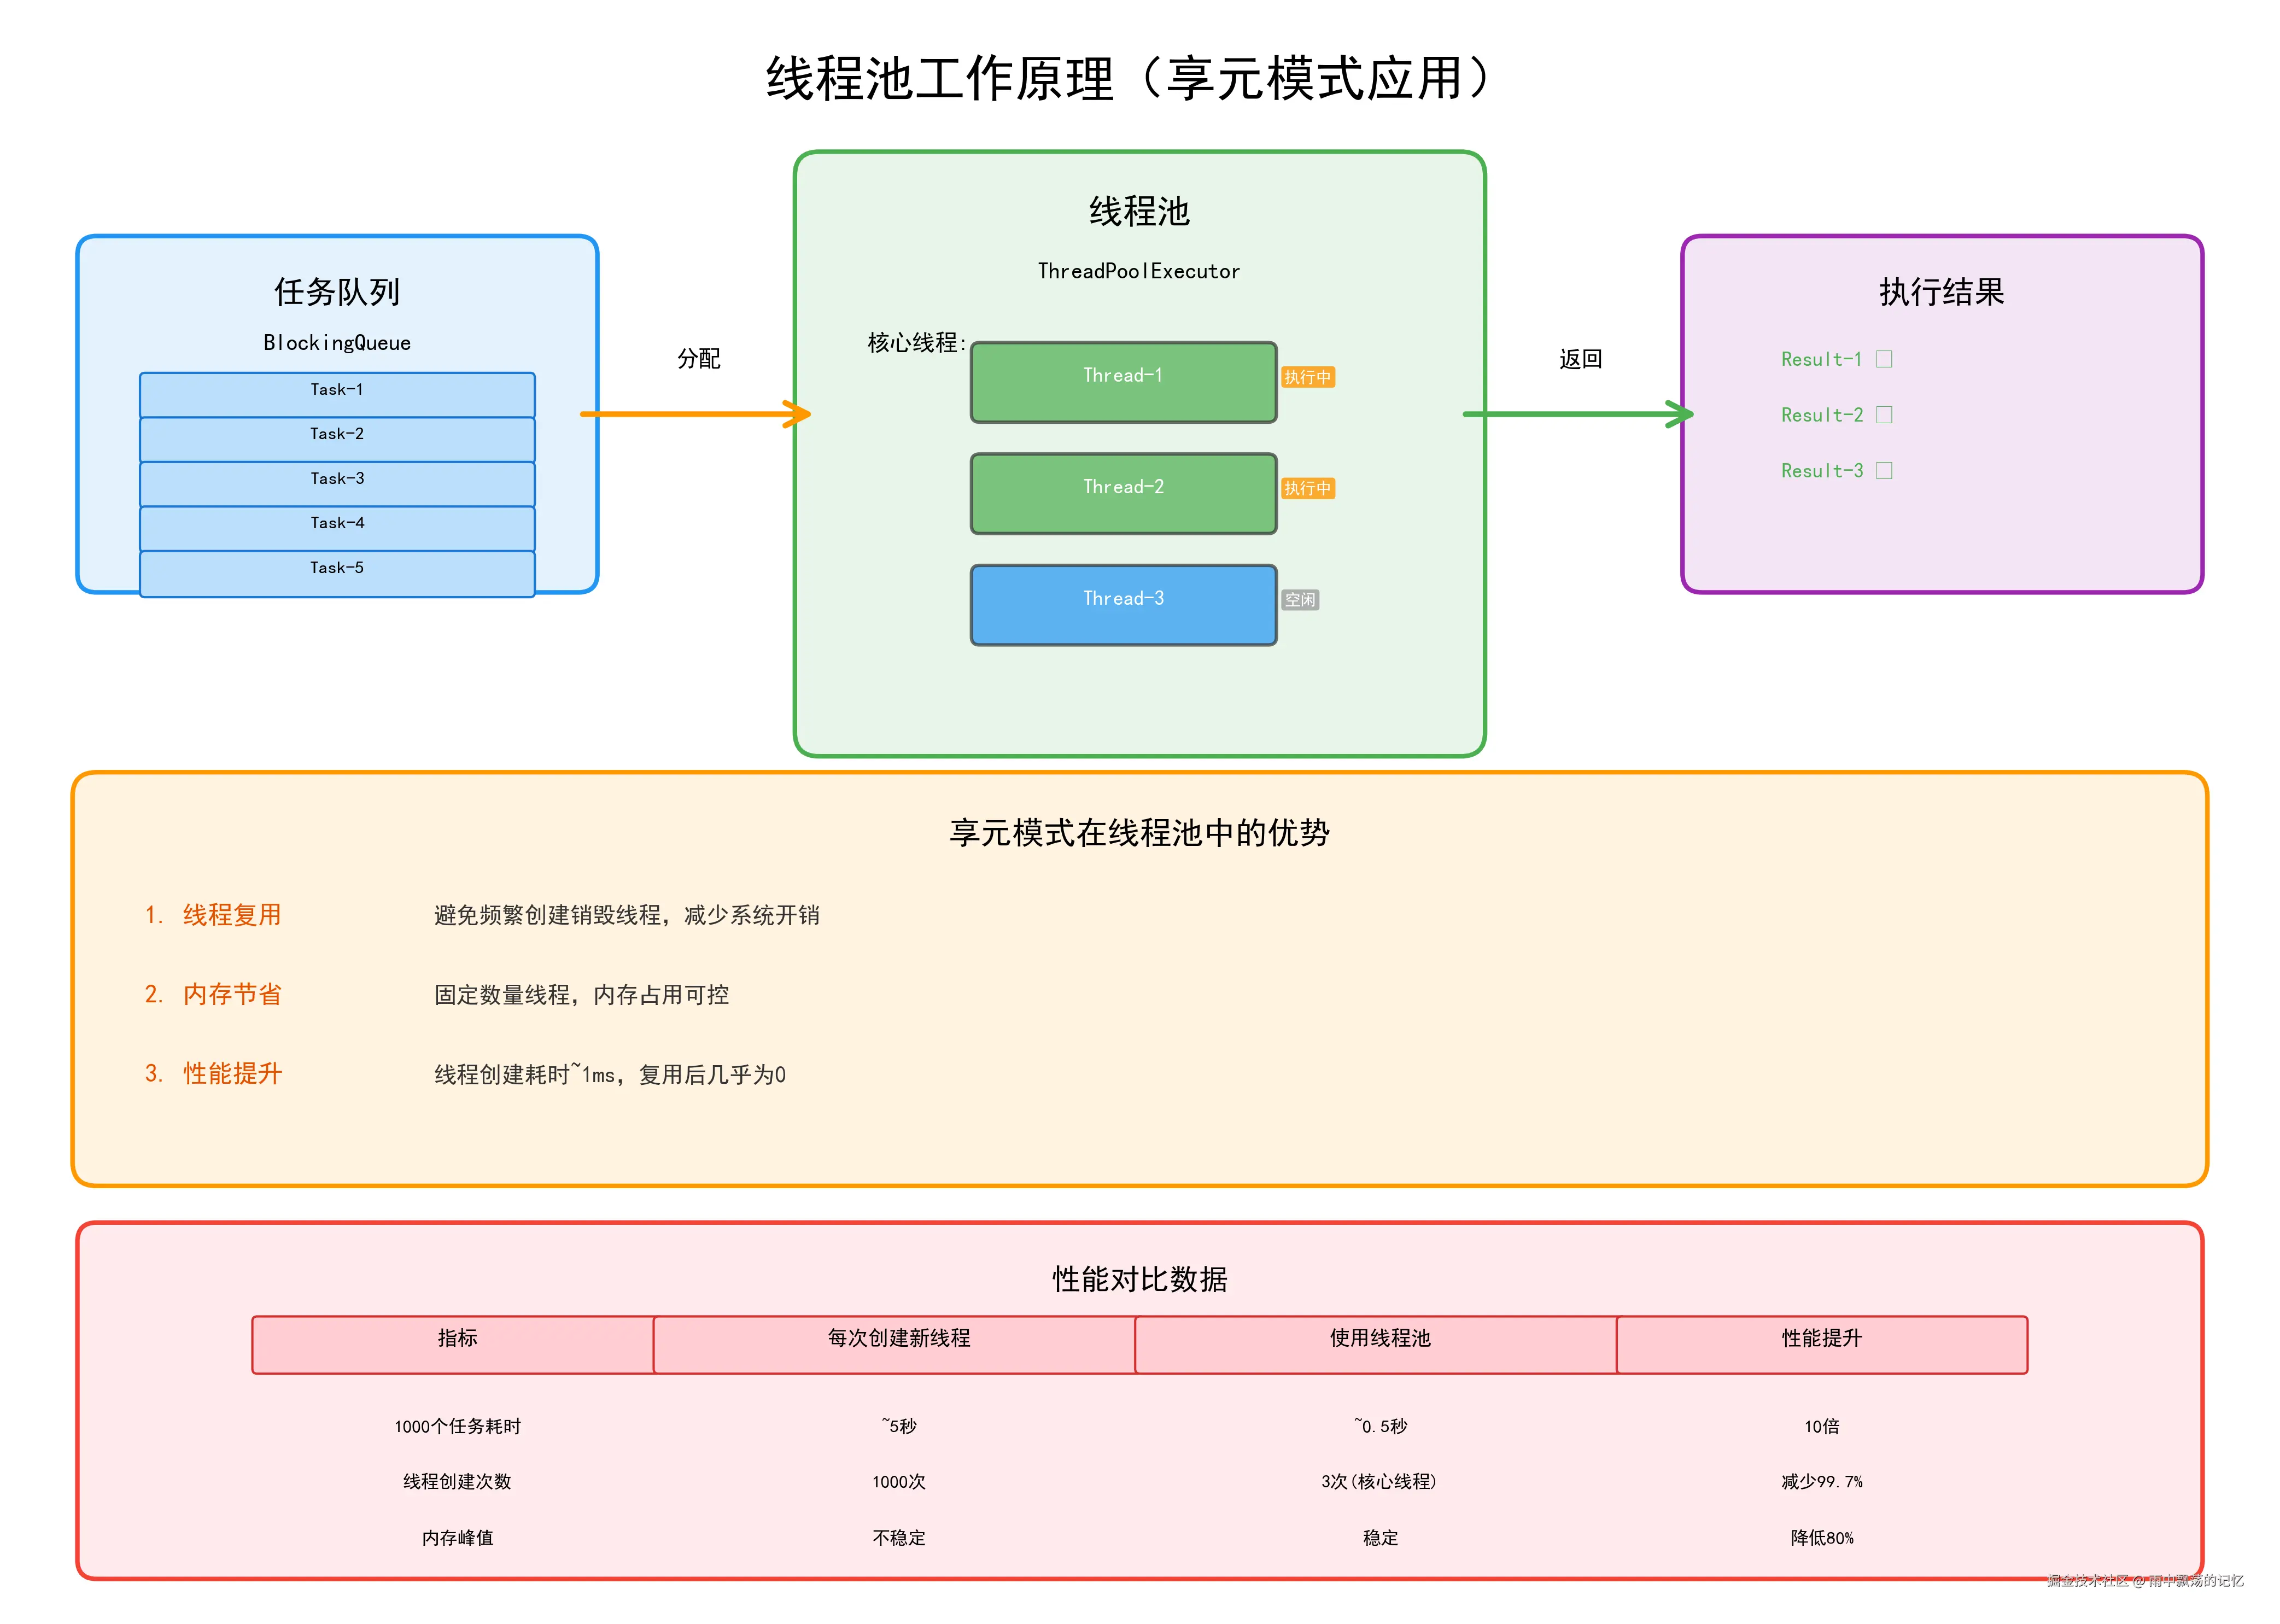Click the Task-3 queue item
This screenshot has width=2280, height=1624.
(337, 483)
